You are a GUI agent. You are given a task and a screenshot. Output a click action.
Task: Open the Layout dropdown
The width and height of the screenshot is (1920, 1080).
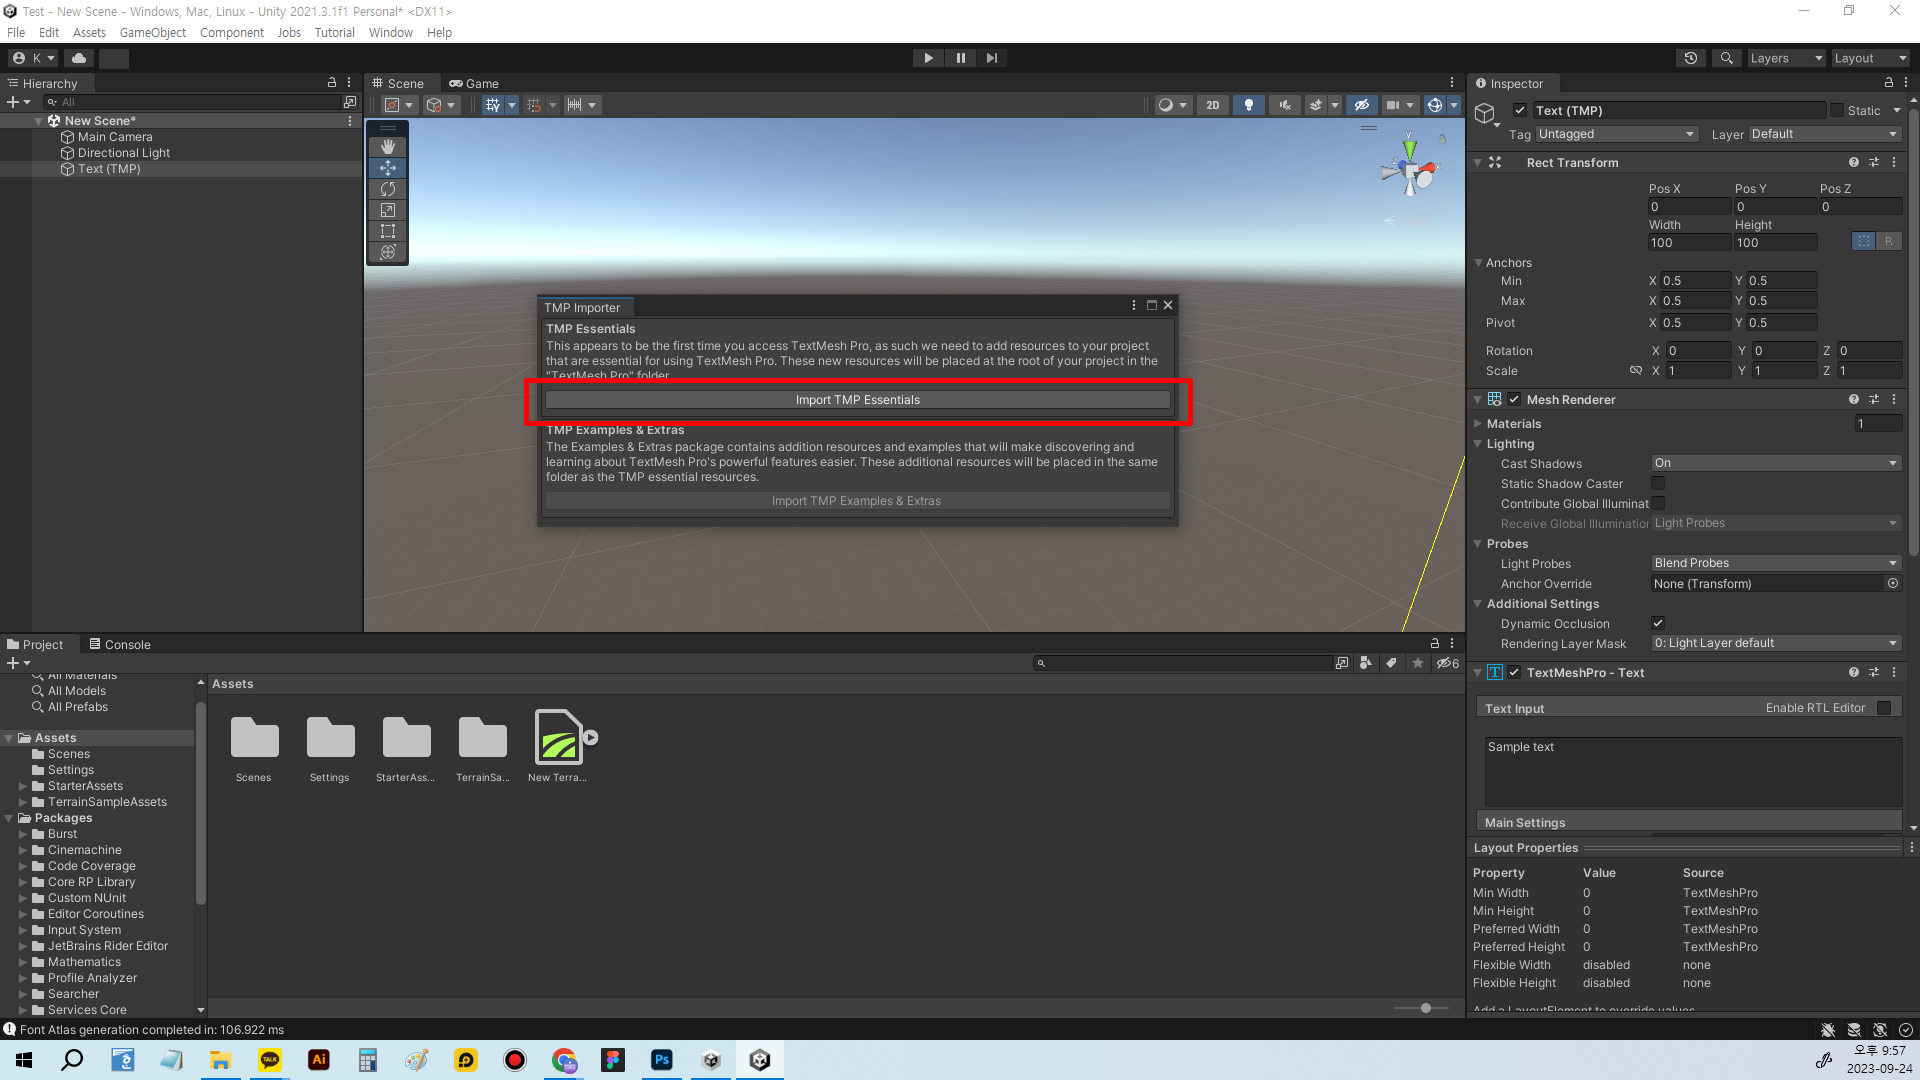coord(1870,58)
